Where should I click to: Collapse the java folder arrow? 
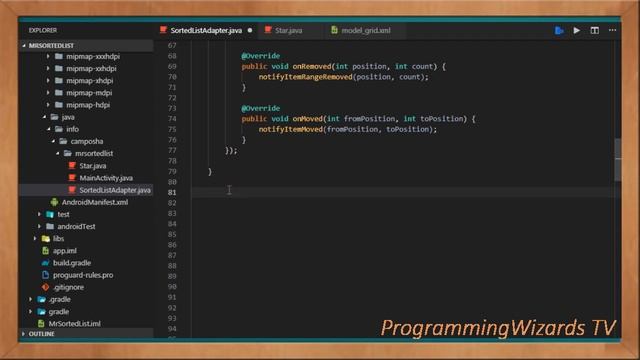tap(44, 117)
